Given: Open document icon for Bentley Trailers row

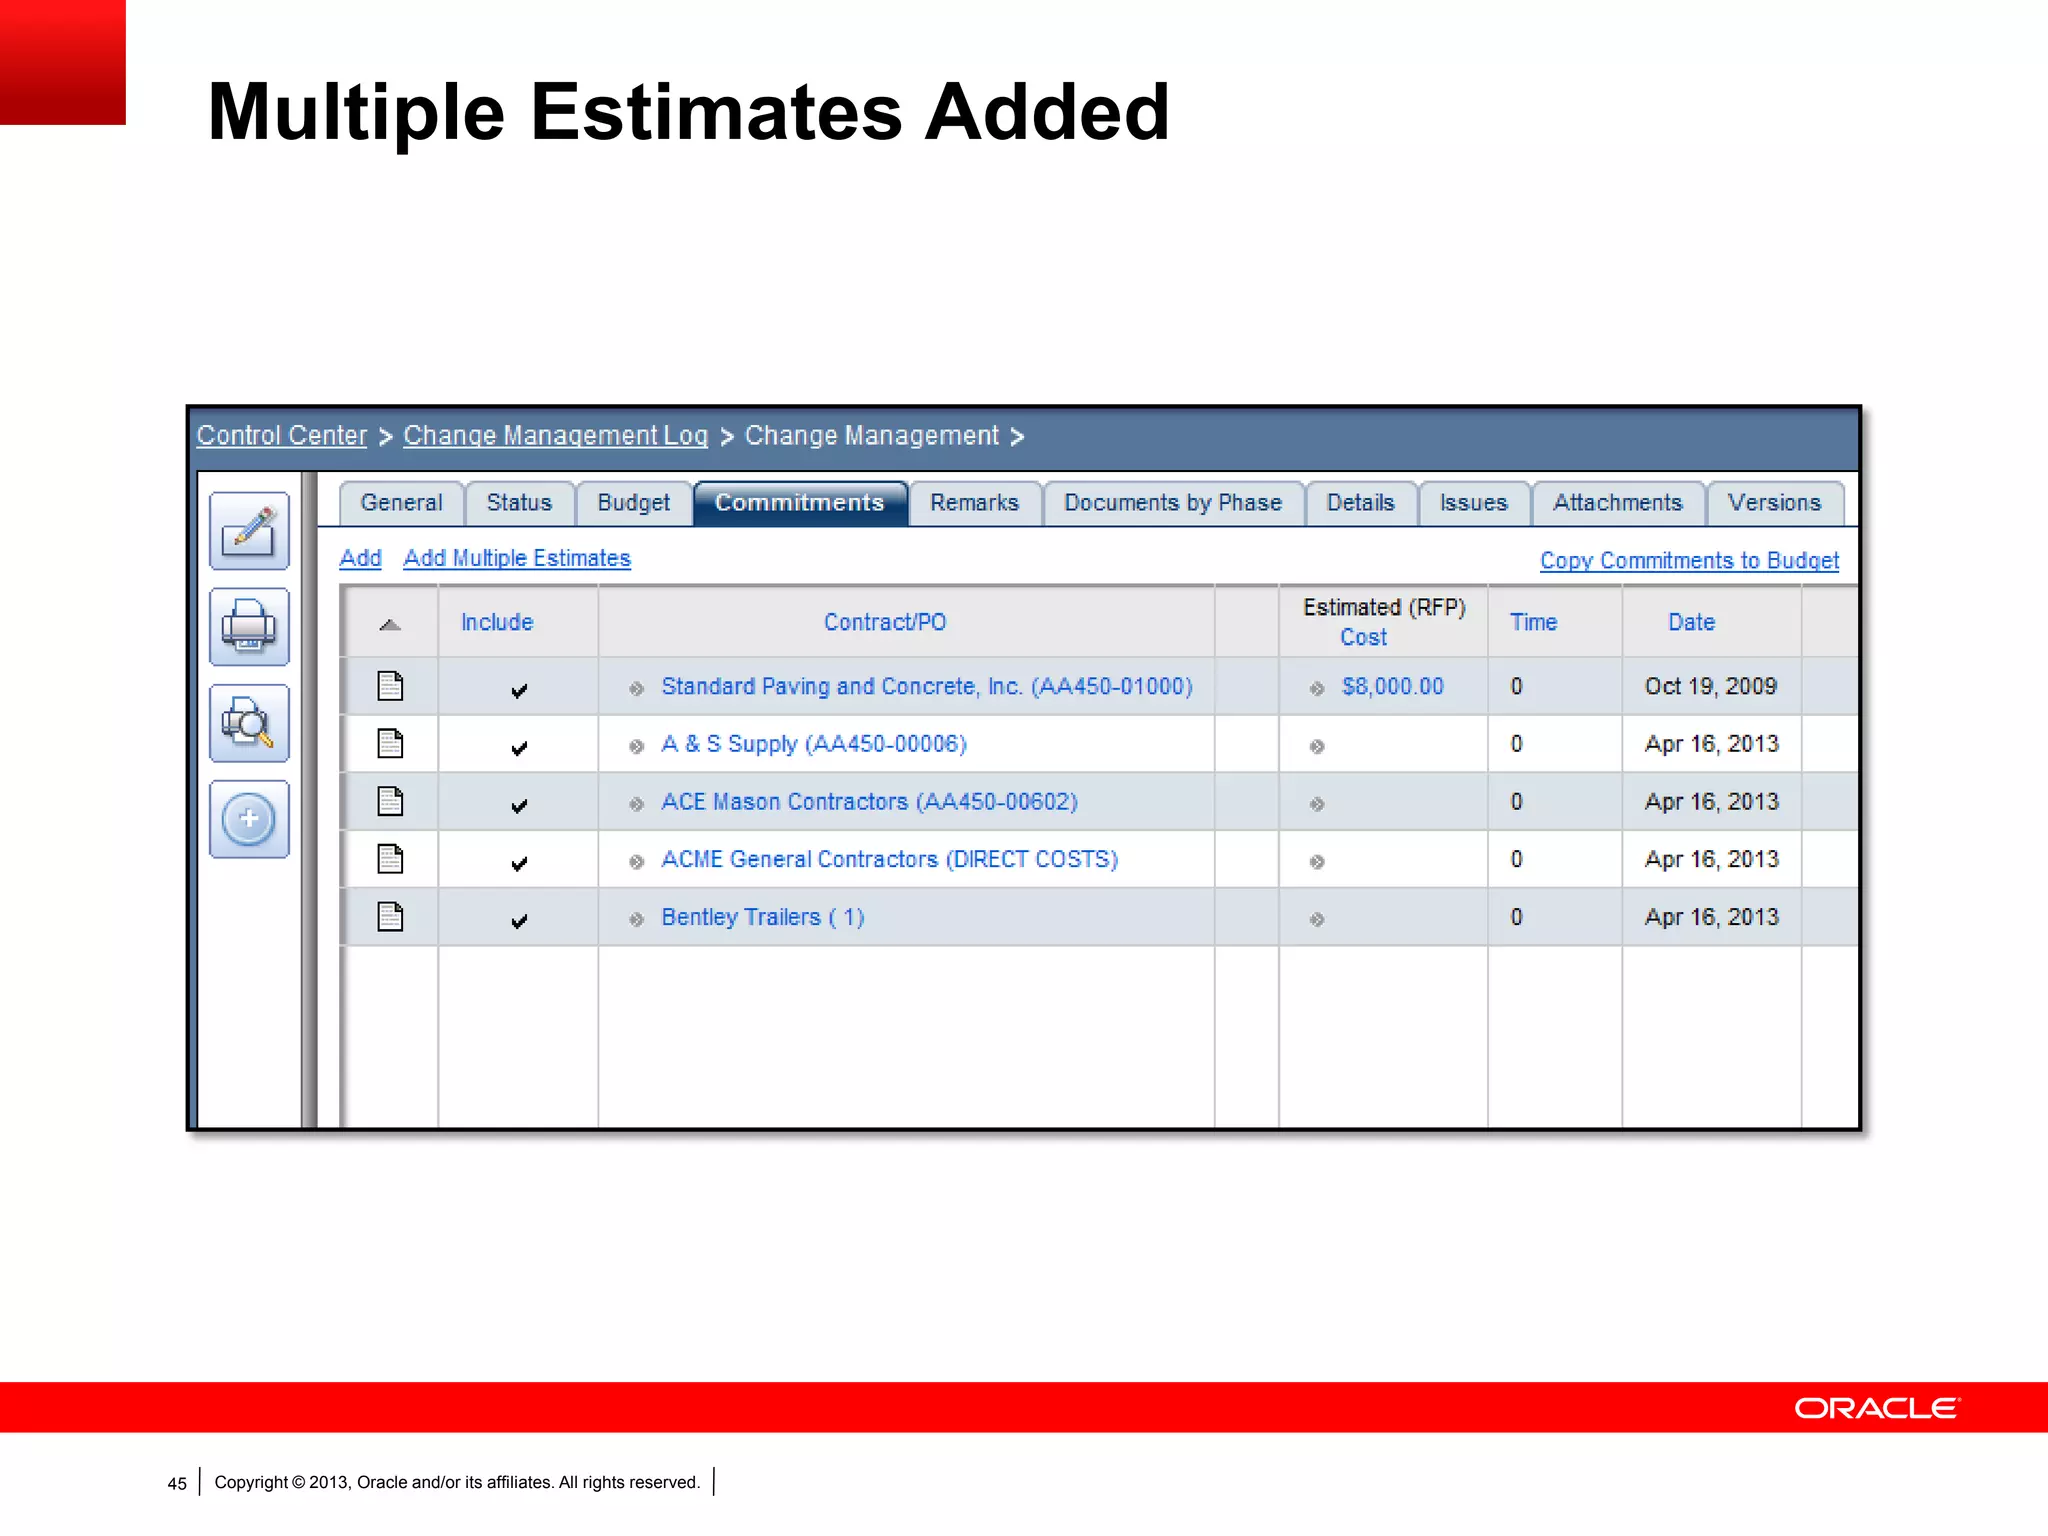Looking at the screenshot, I should point(390,917).
